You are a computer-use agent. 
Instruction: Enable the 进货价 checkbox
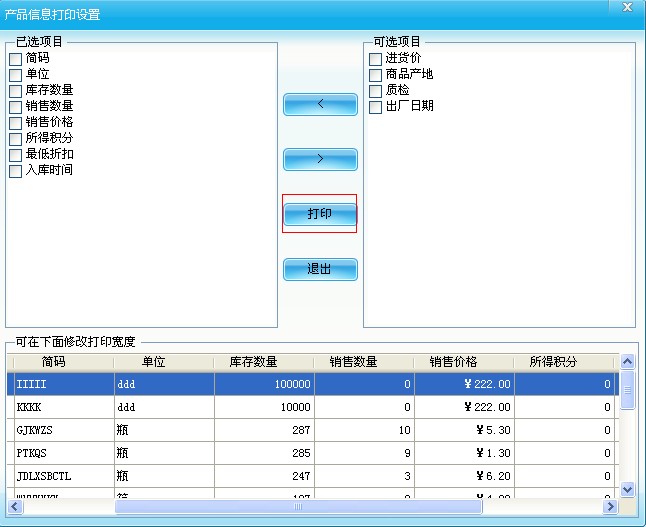click(x=376, y=59)
